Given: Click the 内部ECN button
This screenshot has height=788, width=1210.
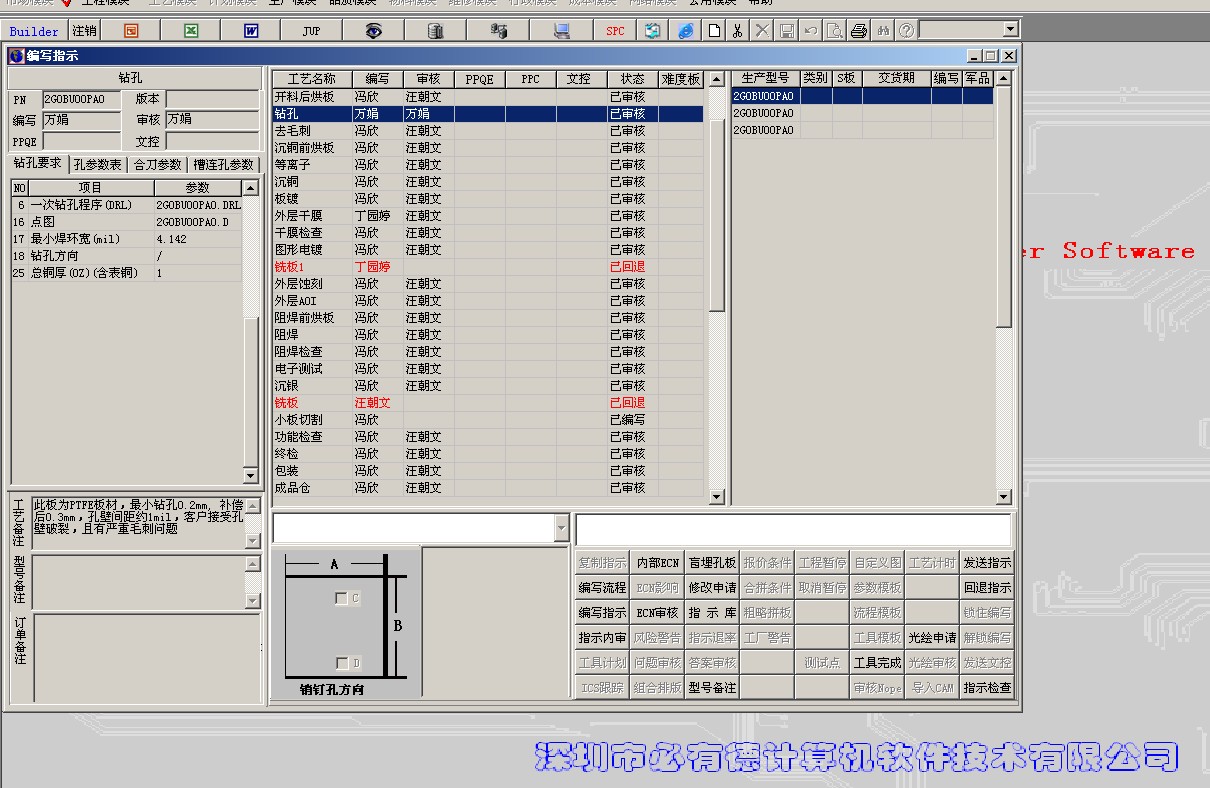Looking at the screenshot, I should point(658,563).
